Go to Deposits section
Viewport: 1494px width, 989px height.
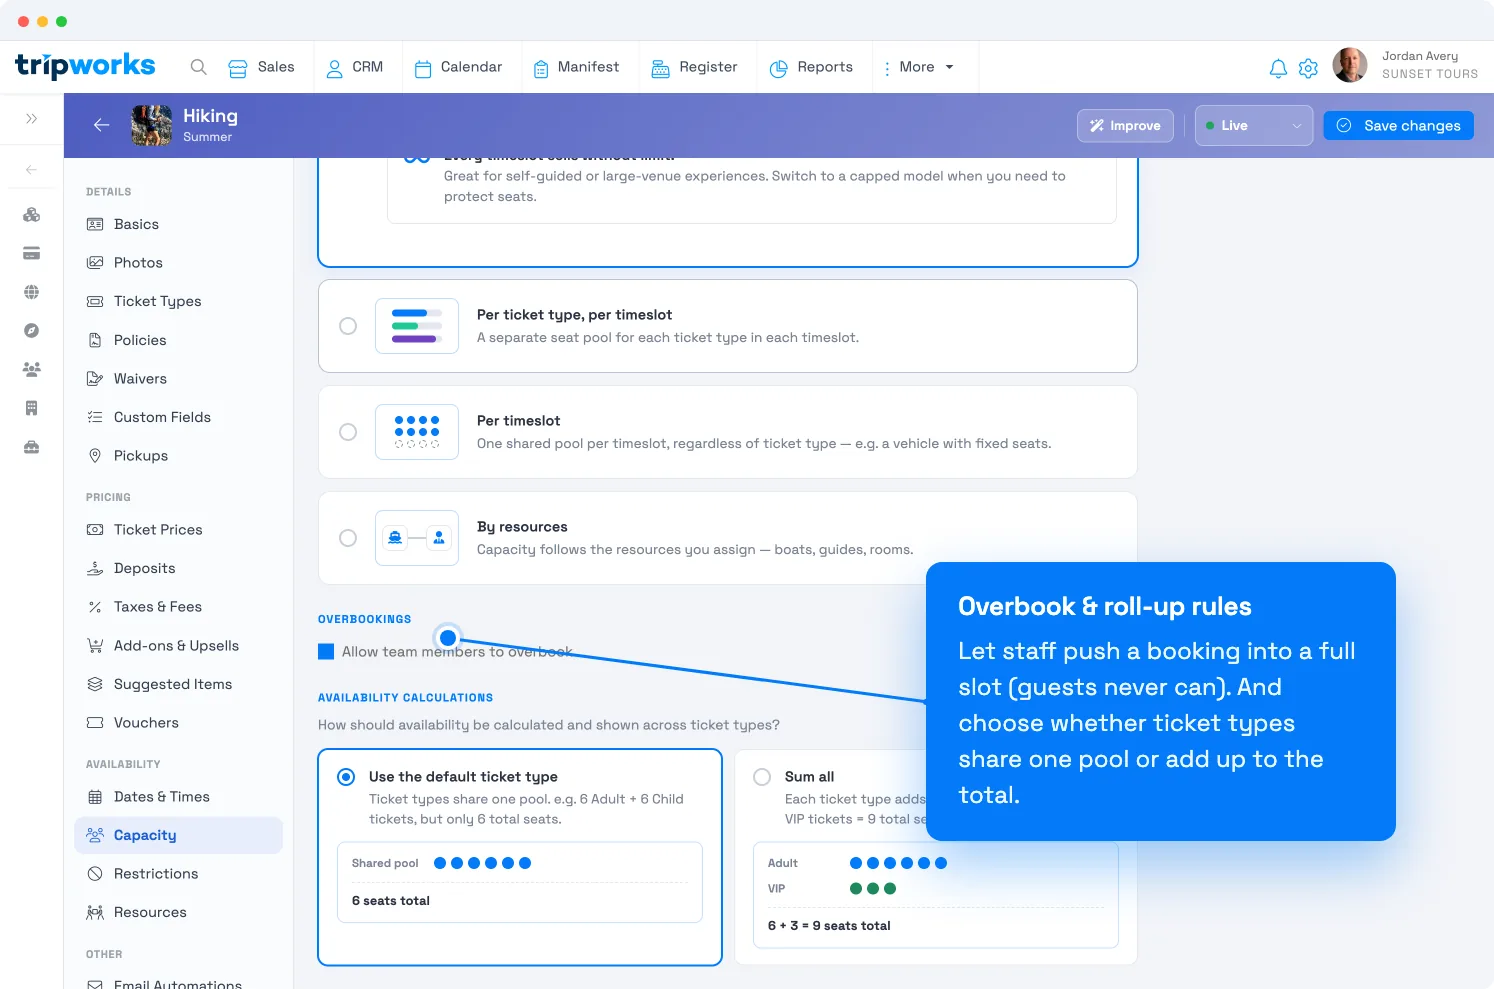pos(178,568)
